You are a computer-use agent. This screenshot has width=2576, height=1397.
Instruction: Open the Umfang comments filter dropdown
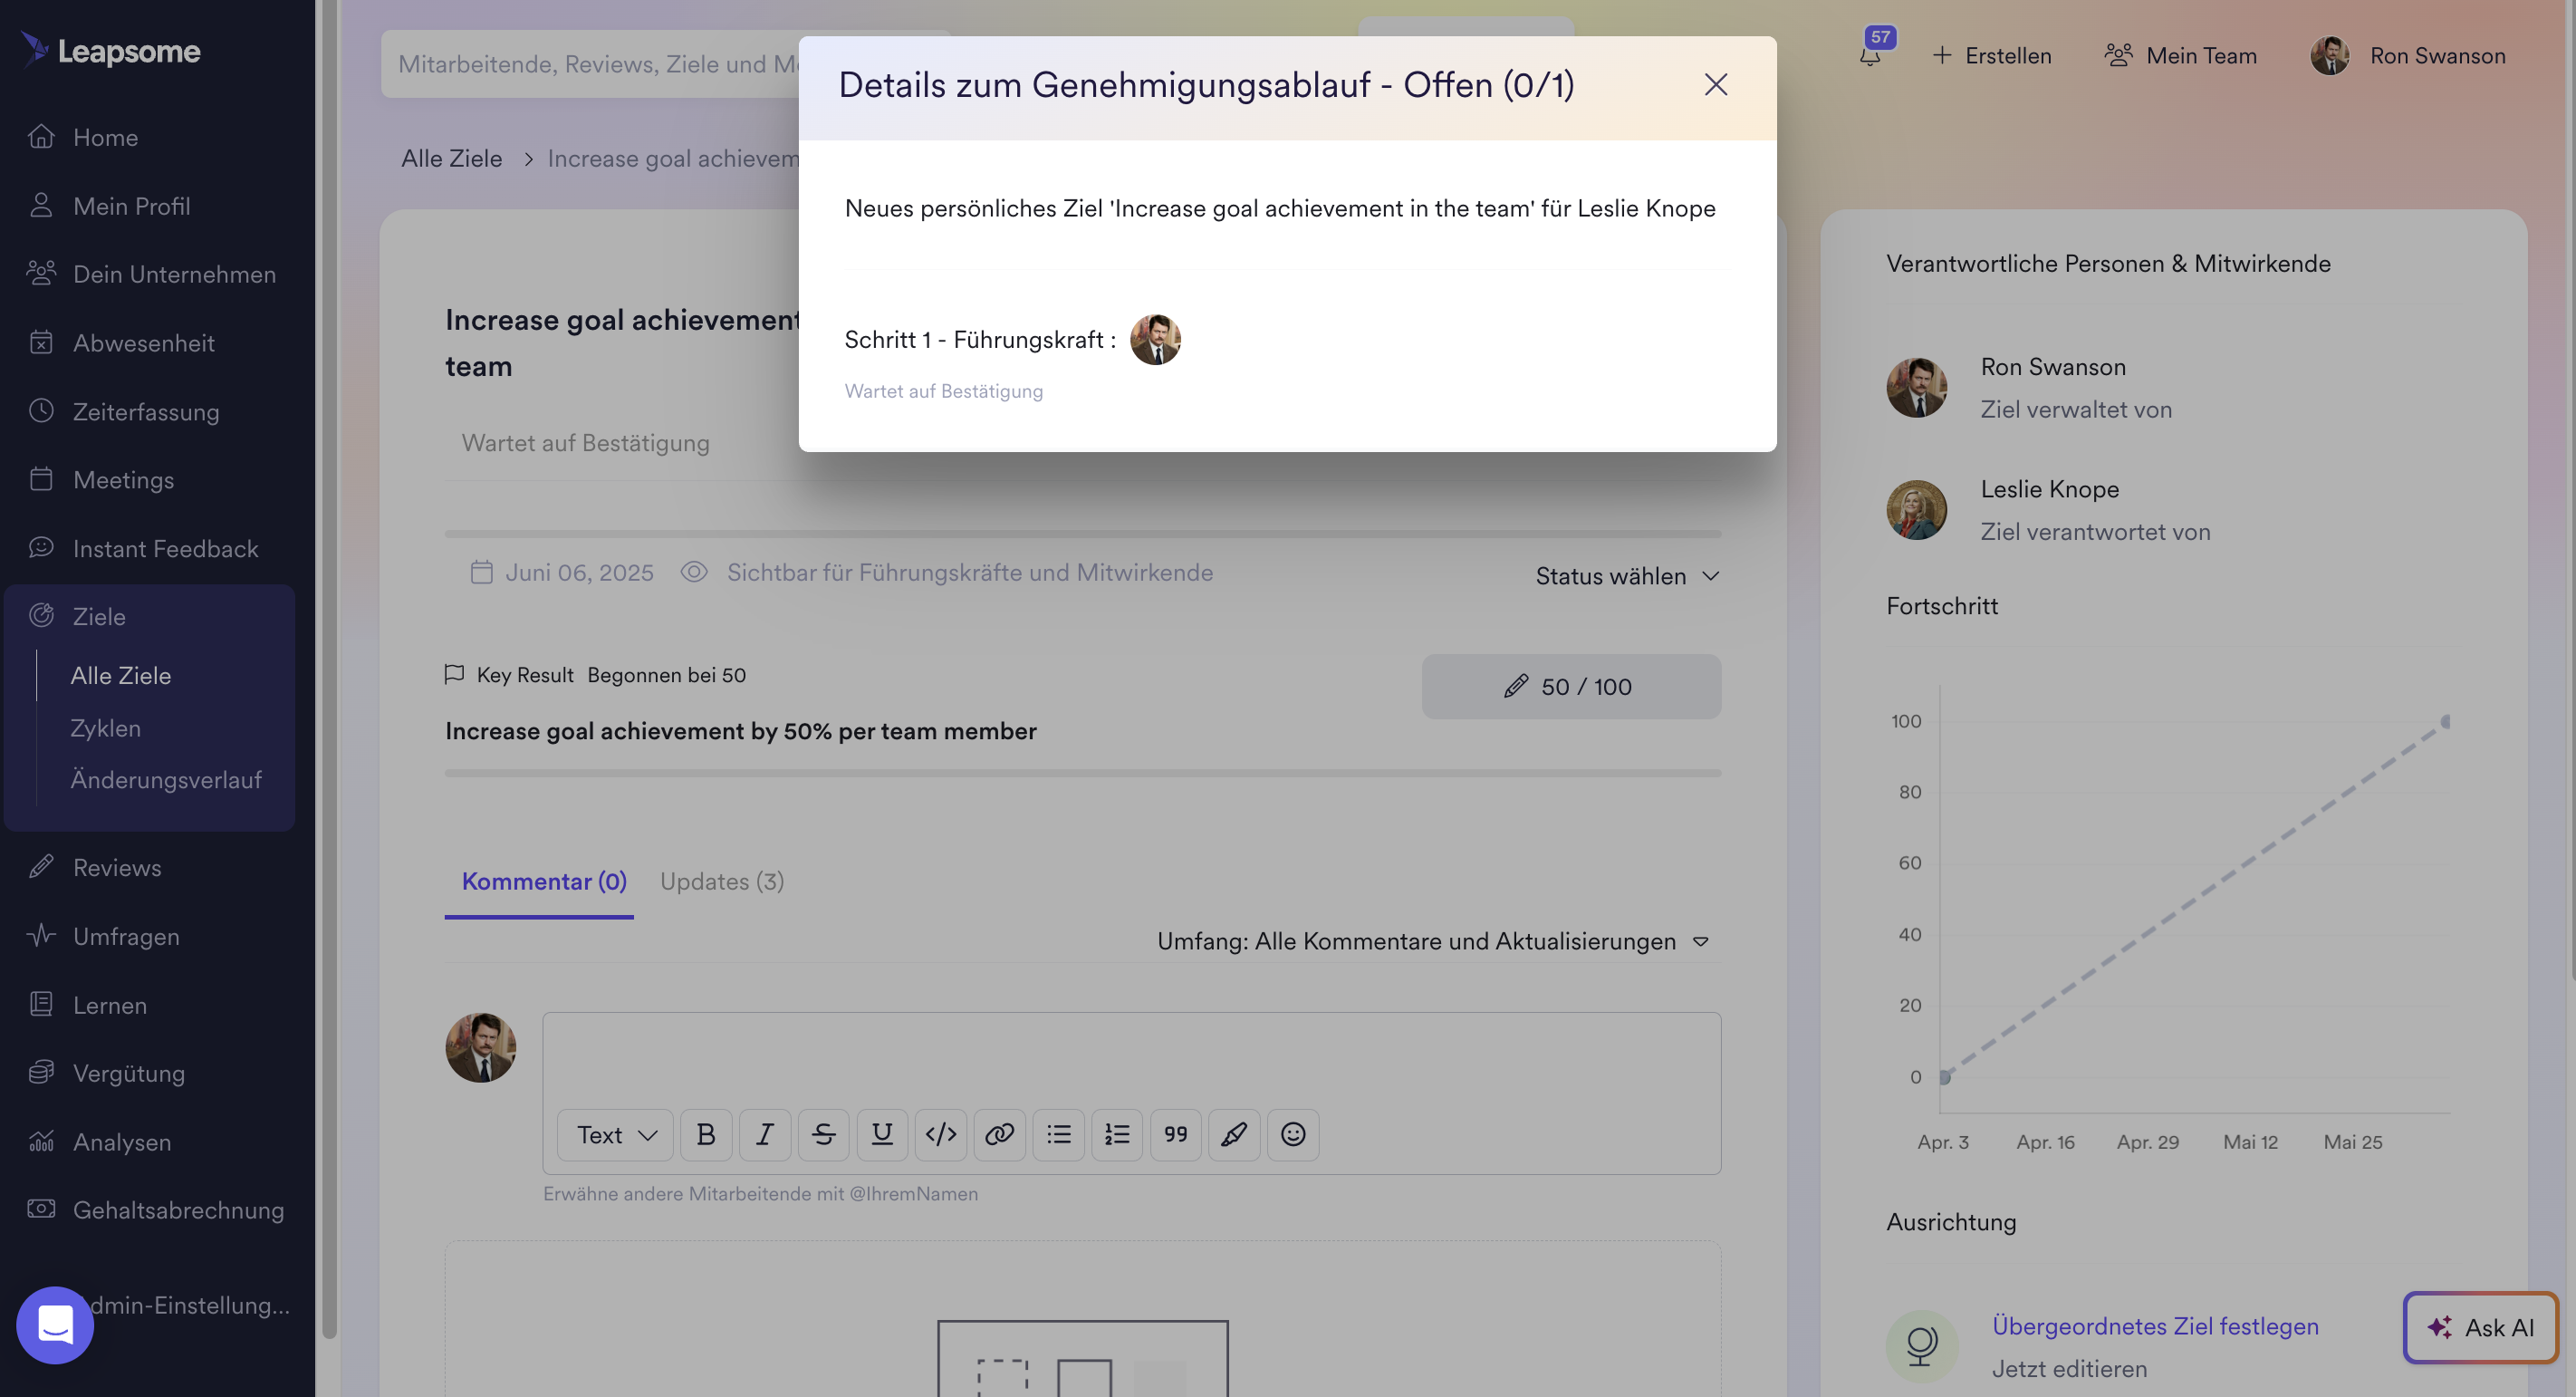pyautogui.click(x=1433, y=941)
